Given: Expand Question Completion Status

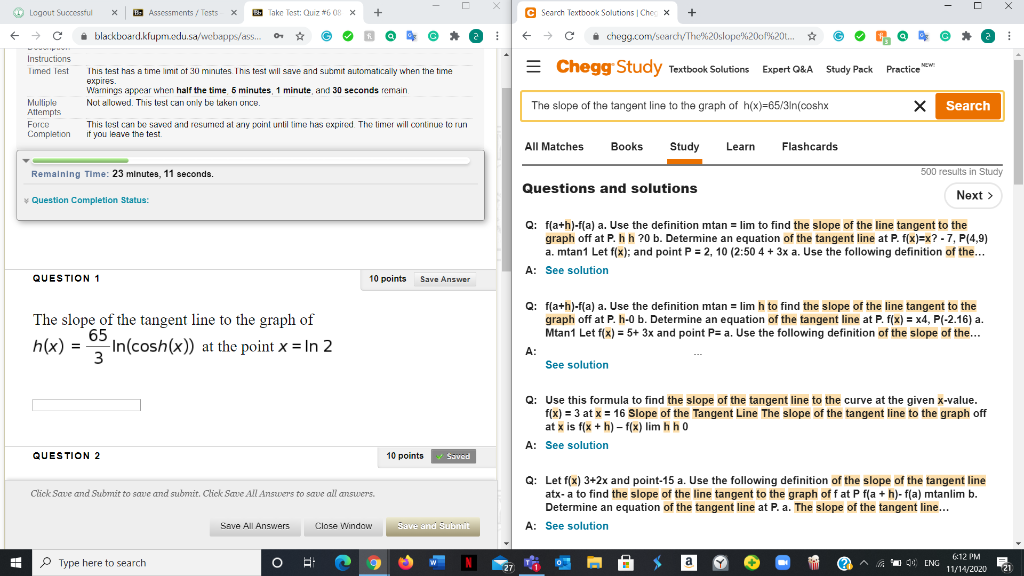Looking at the screenshot, I should click(90, 200).
